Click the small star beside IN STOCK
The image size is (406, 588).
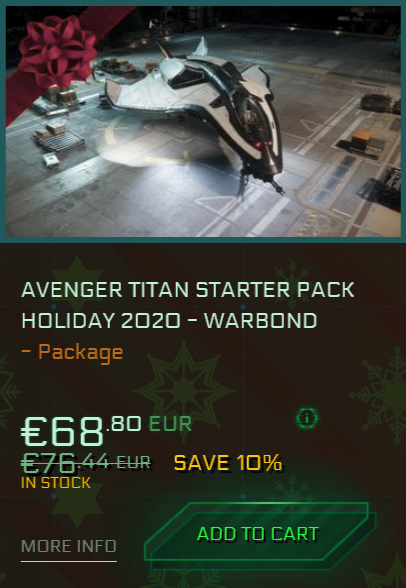click(77, 504)
